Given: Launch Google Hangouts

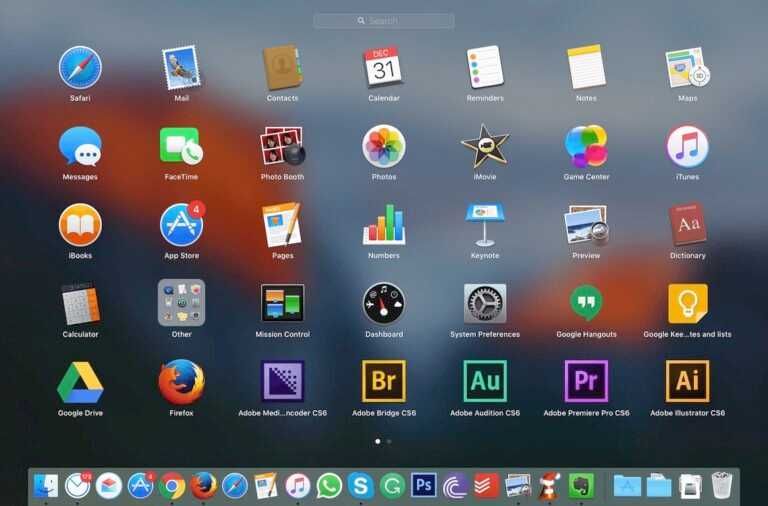Looking at the screenshot, I should (586, 303).
